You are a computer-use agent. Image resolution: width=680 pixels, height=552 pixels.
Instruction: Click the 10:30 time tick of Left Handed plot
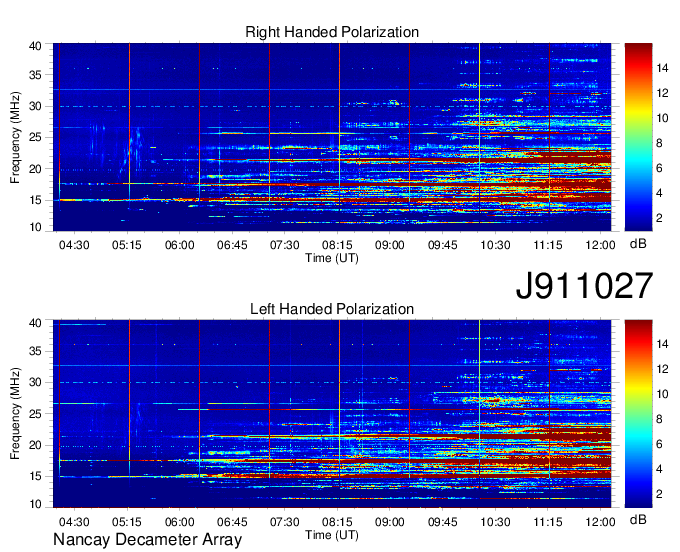point(495,522)
